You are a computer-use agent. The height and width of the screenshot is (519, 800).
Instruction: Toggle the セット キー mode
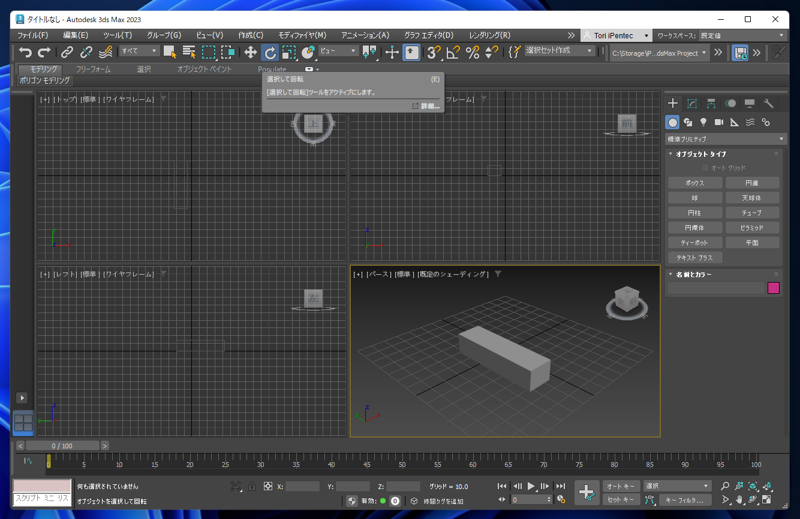coord(621,500)
